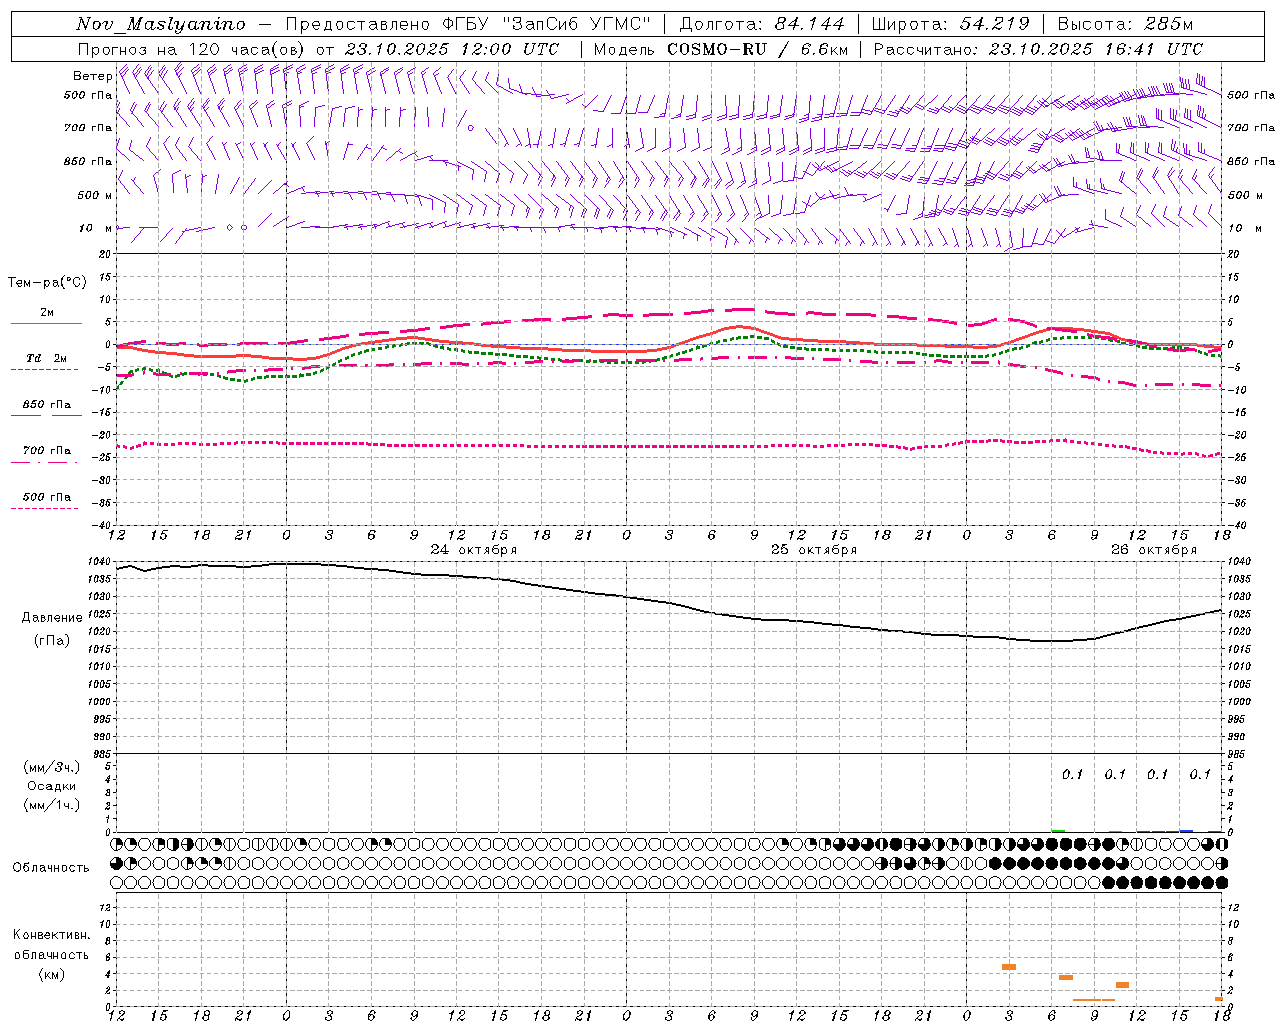
Task: Click the Конвективн. label of convective panel
Action: tap(52, 935)
